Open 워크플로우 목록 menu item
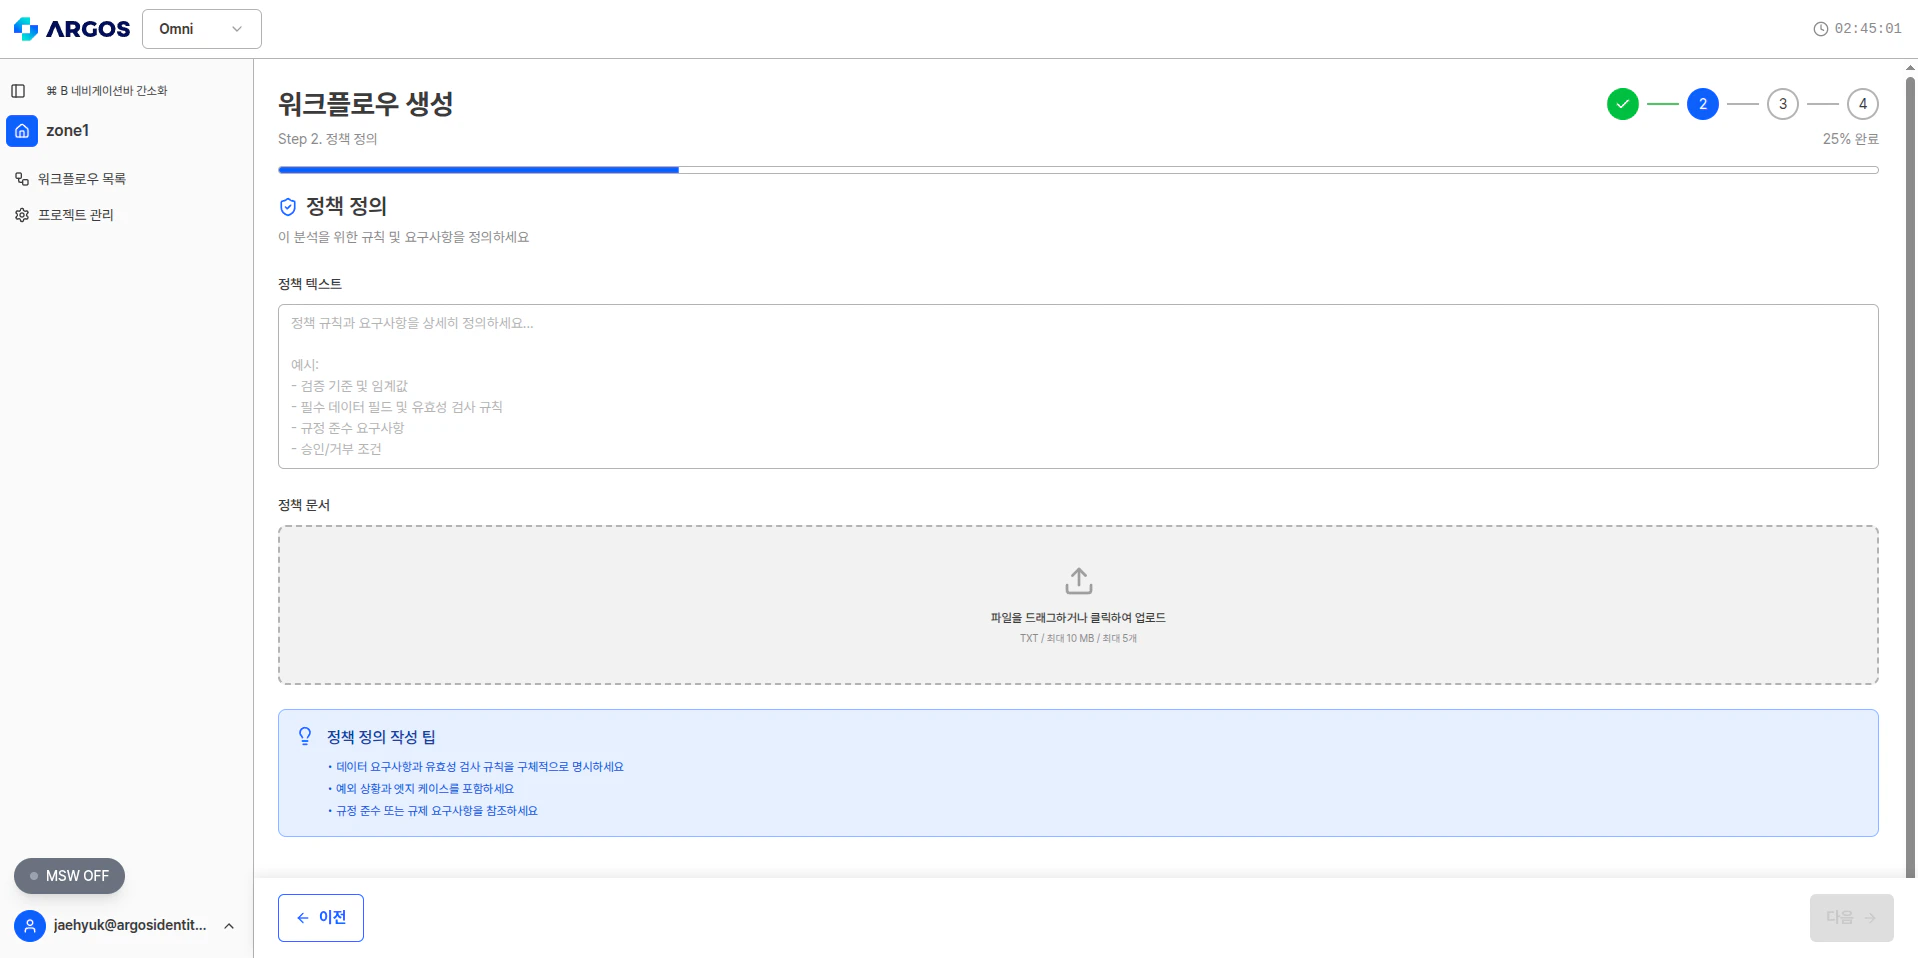The width and height of the screenshot is (1918, 958). point(82,179)
